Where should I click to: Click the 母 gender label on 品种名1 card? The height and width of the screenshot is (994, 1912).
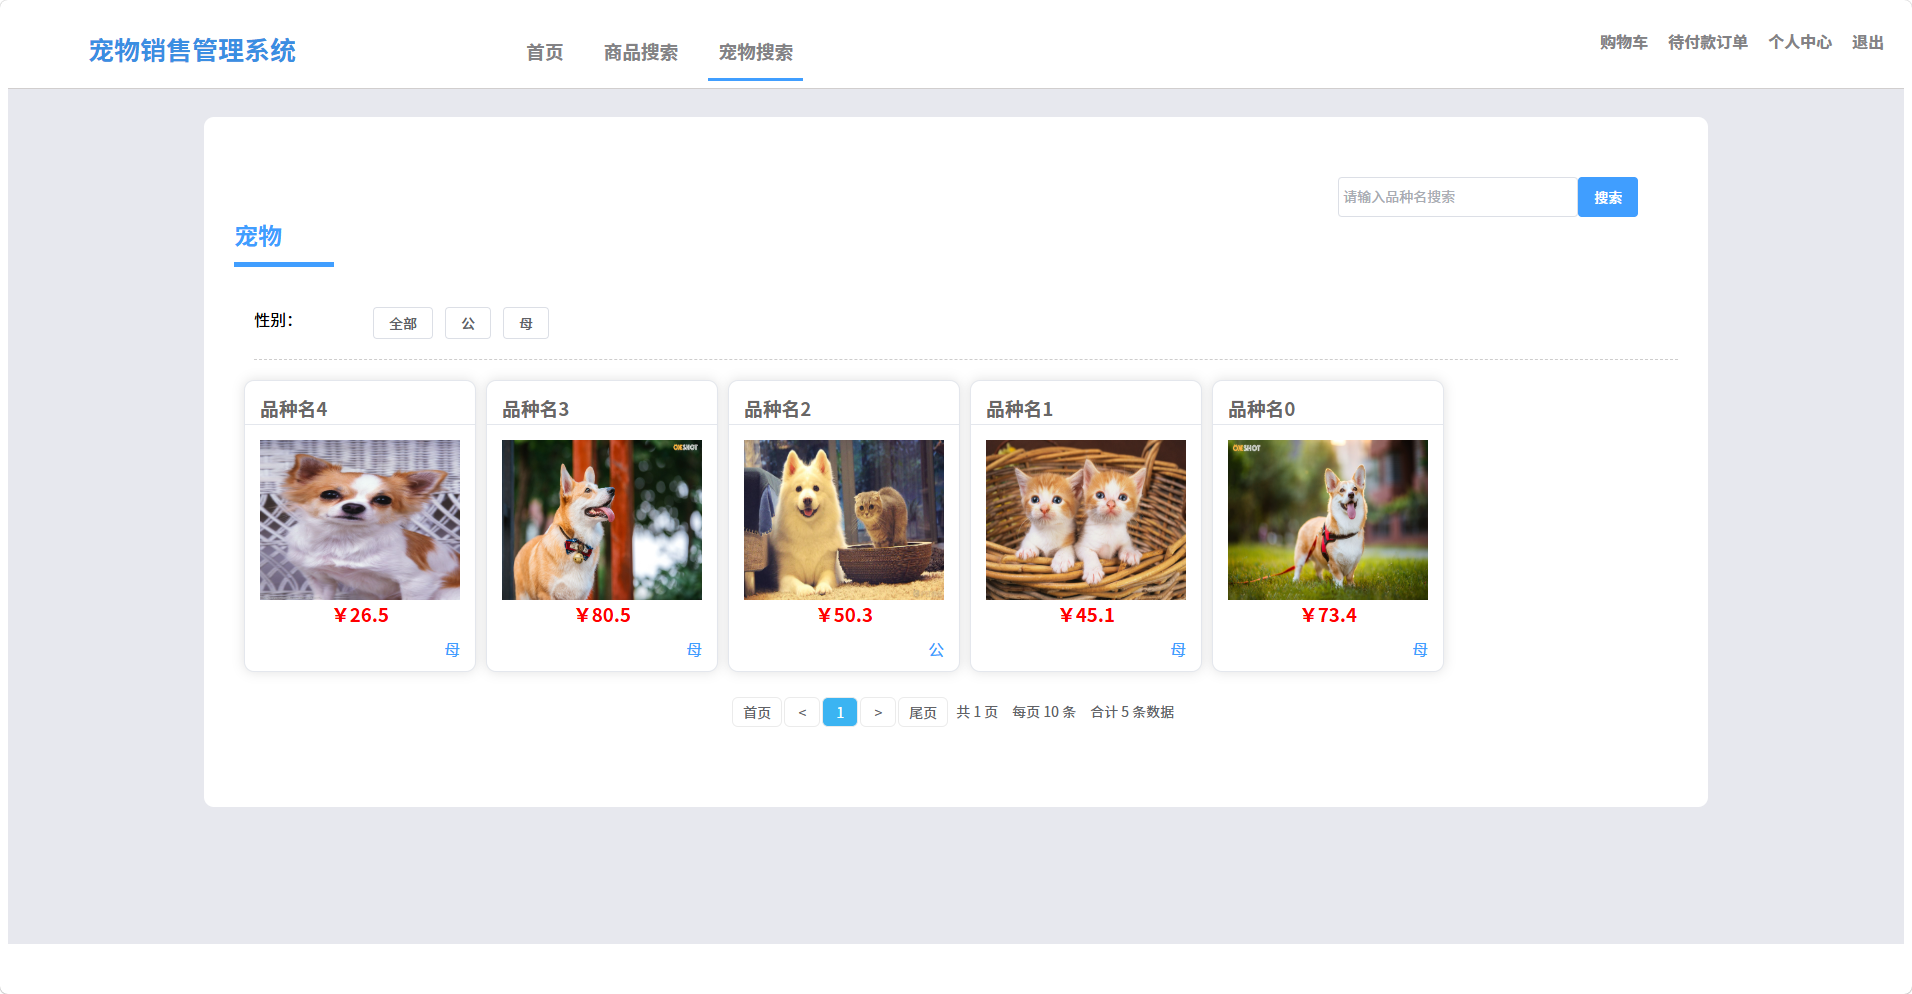[1178, 650]
